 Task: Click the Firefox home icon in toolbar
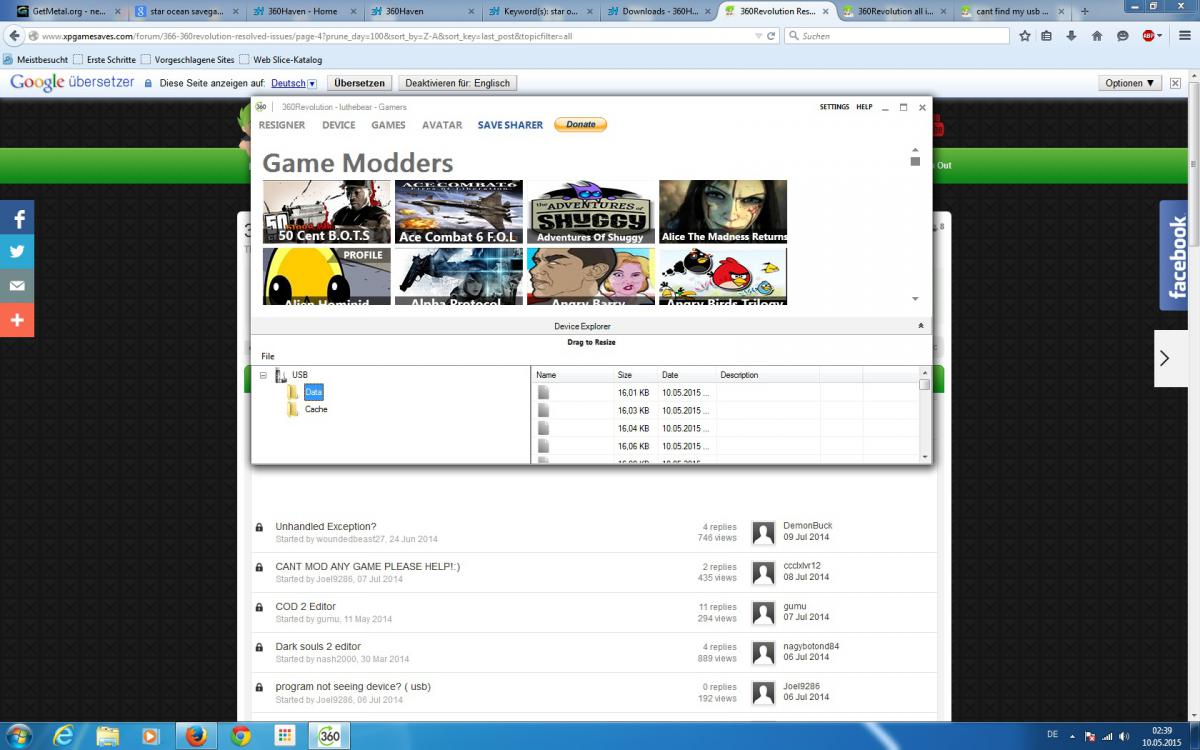pyautogui.click(x=1097, y=36)
